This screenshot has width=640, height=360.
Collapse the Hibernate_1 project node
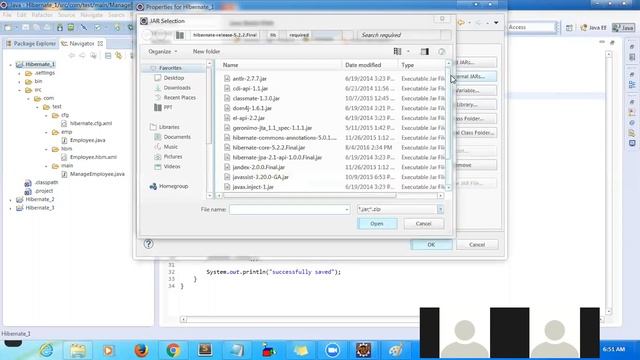coord(11,64)
